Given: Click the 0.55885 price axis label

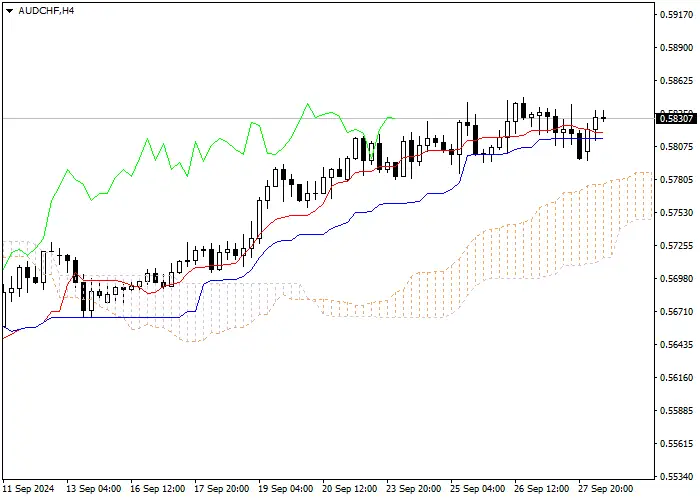Looking at the screenshot, I should [x=677, y=410].
